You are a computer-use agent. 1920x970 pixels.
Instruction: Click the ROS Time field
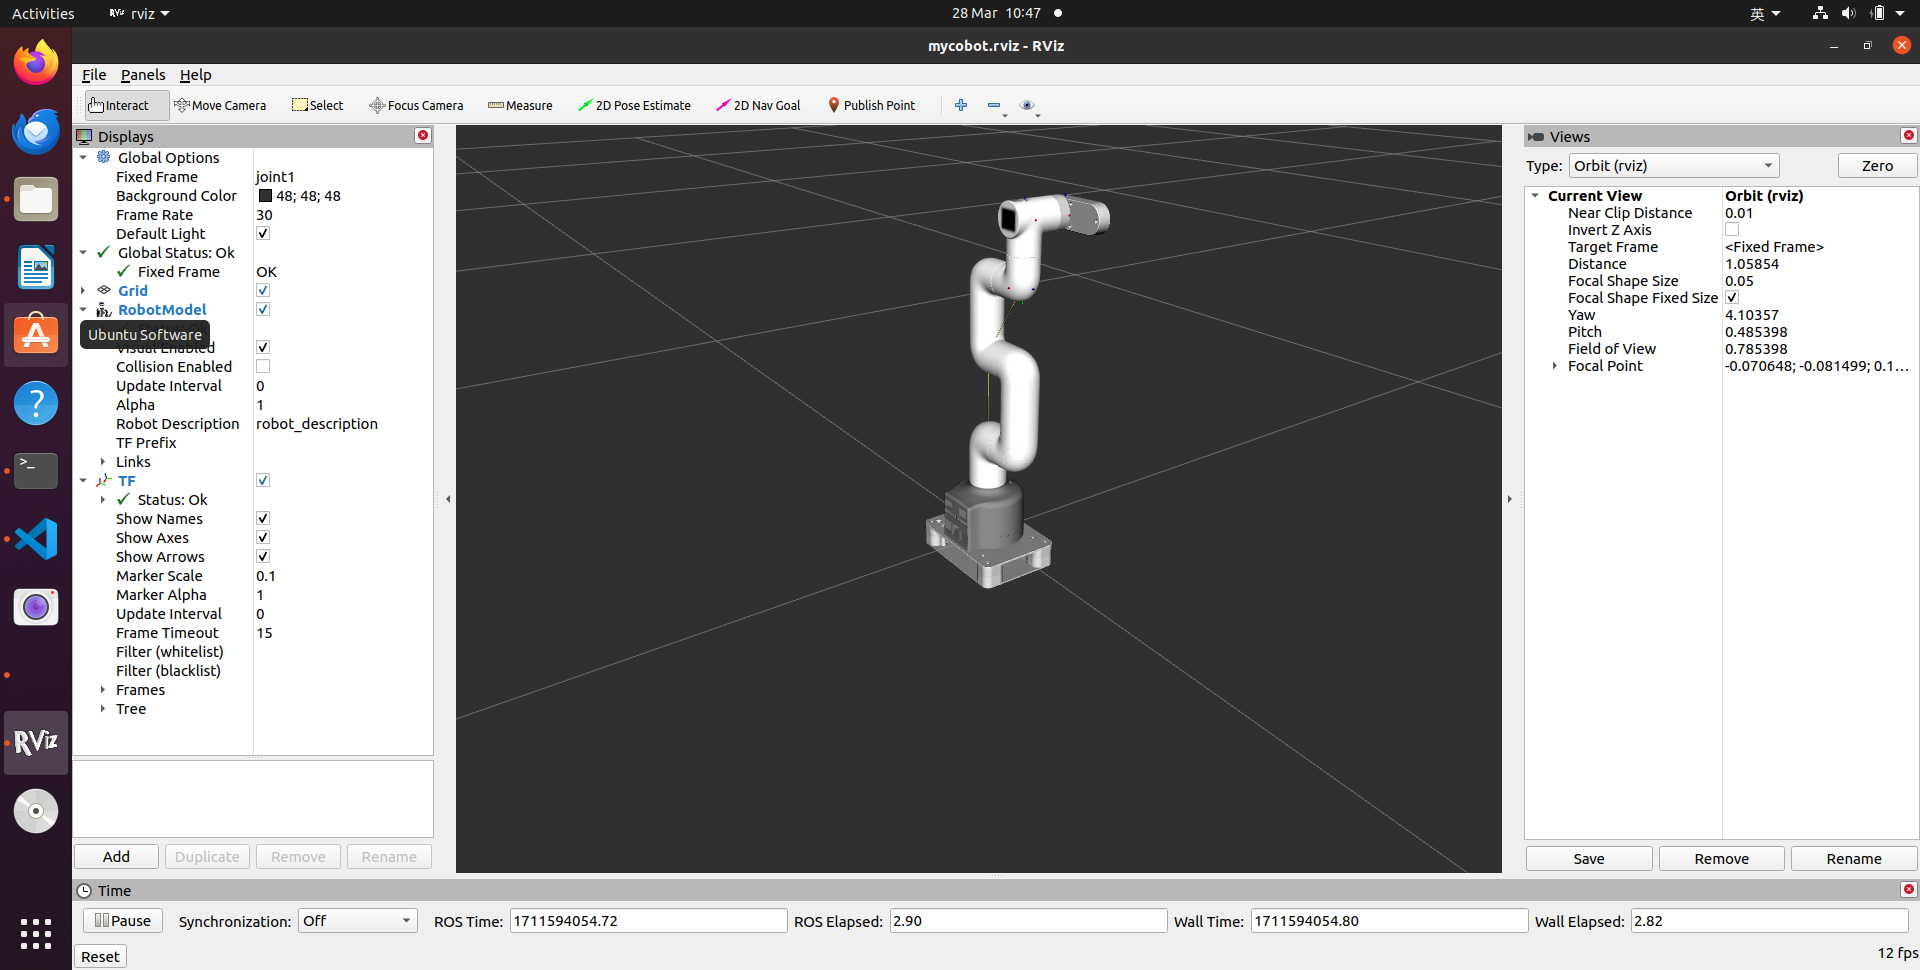pos(648,921)
